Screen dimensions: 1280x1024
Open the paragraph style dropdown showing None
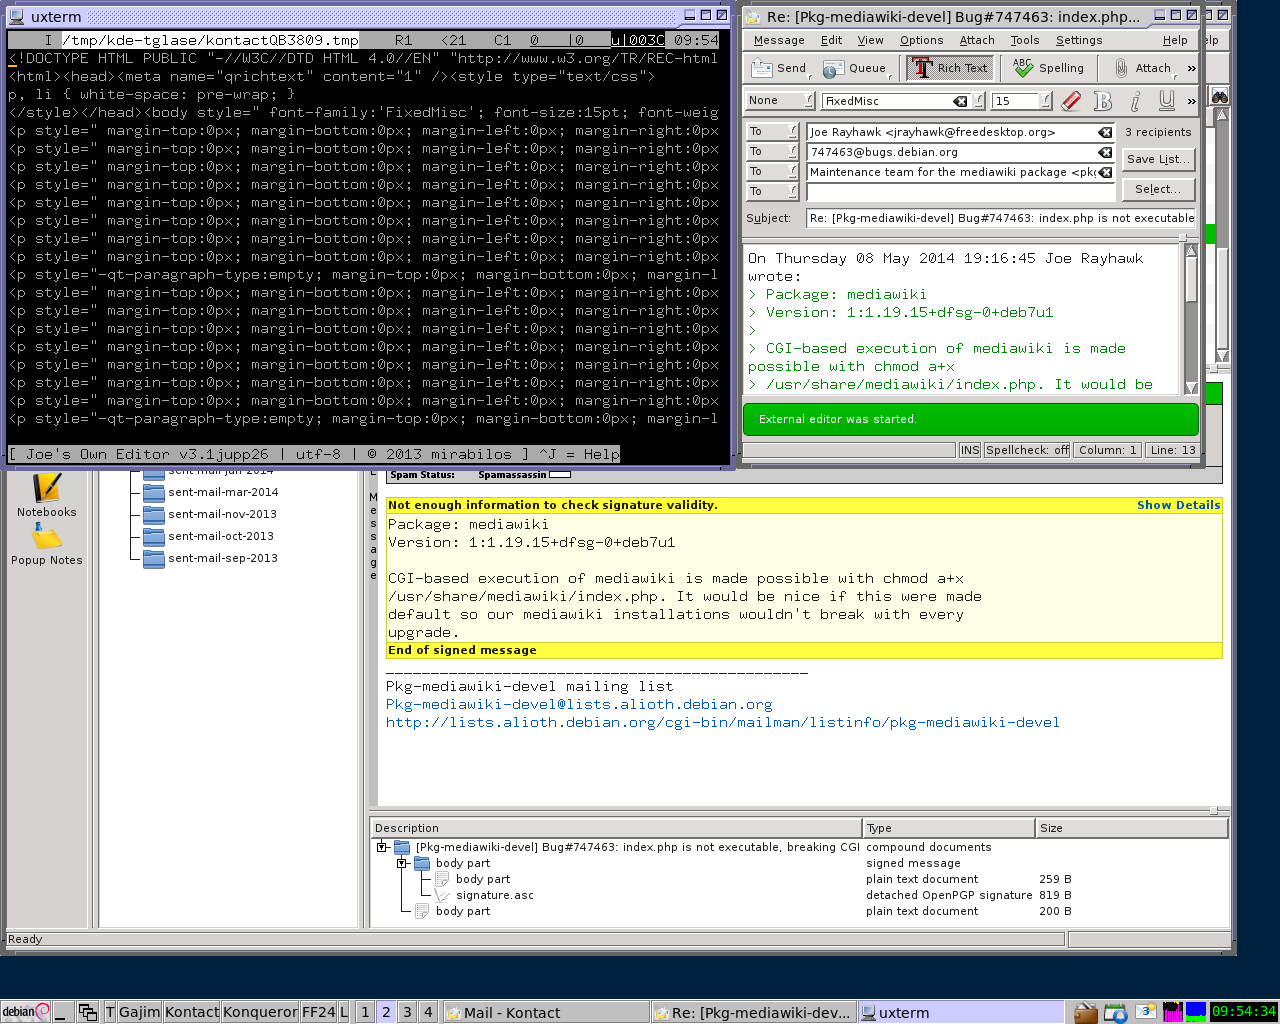coord(780,101)
